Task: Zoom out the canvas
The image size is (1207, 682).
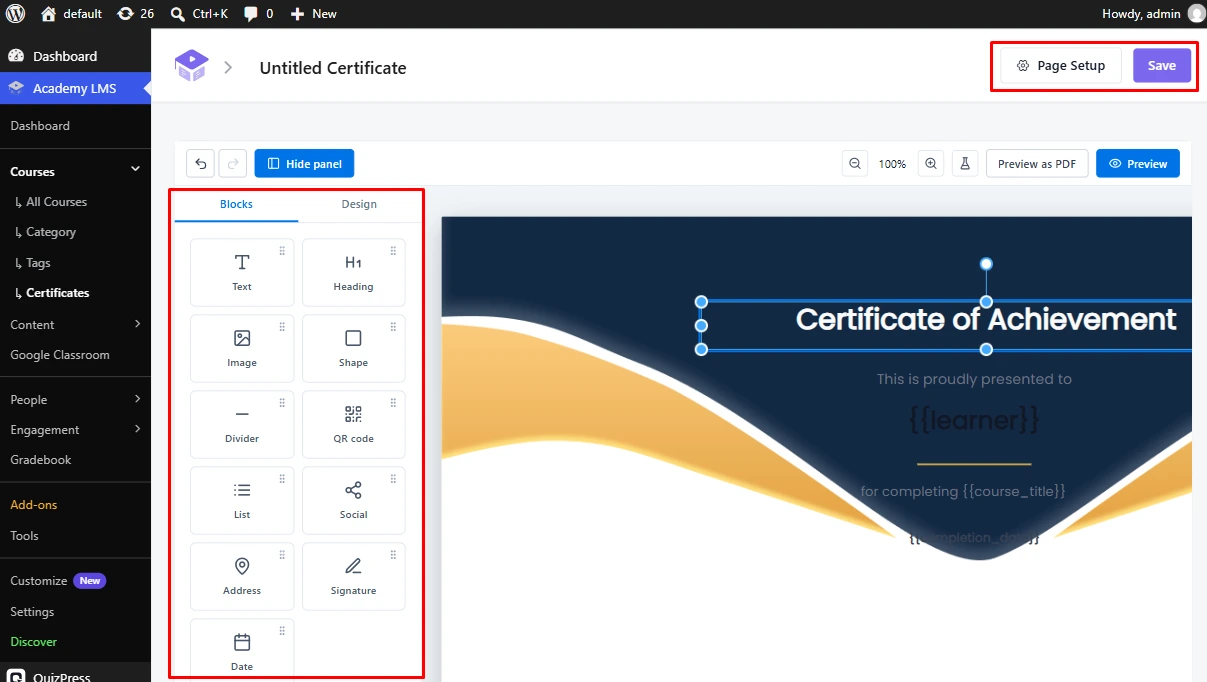Action: pyautogui.click(x=855, y=163)
